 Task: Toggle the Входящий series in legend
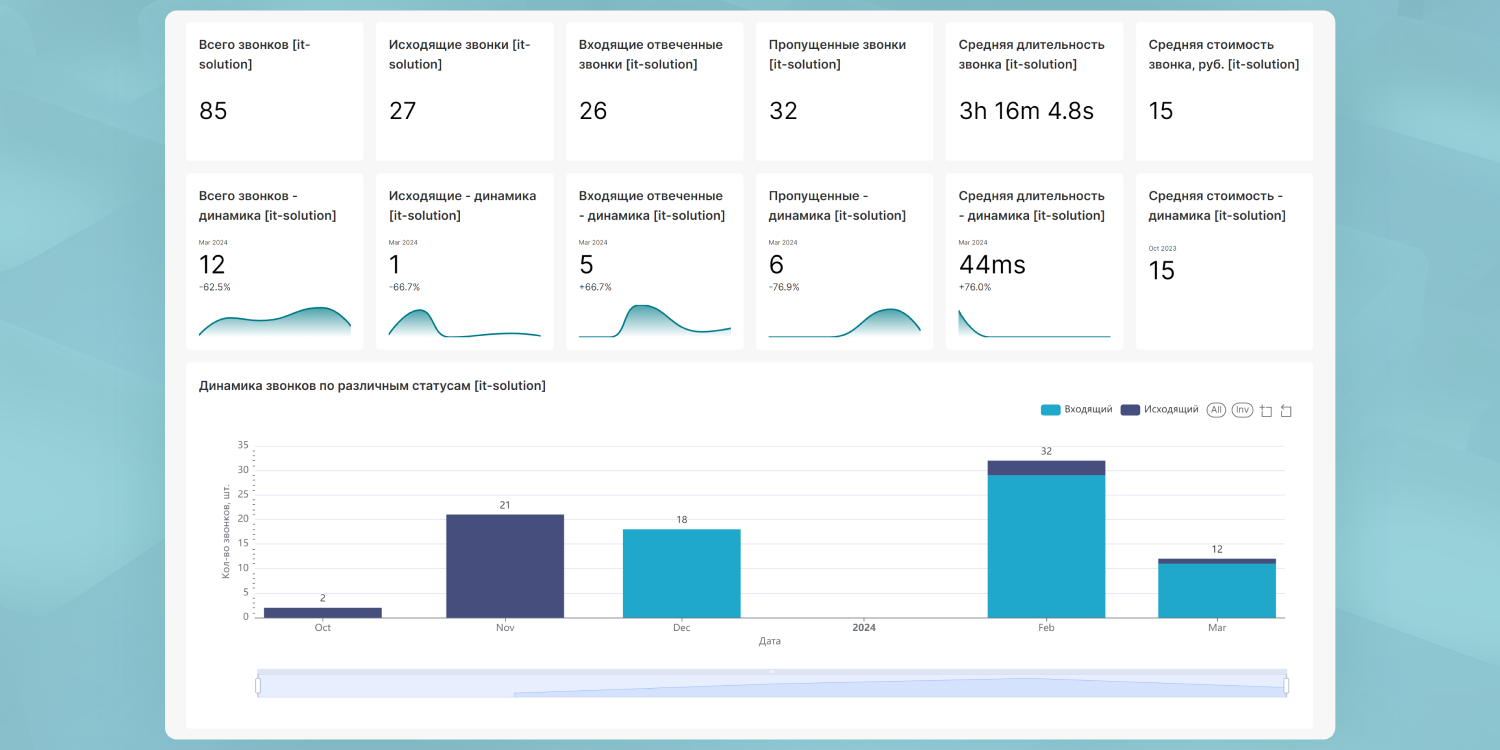pos(1076,410)
